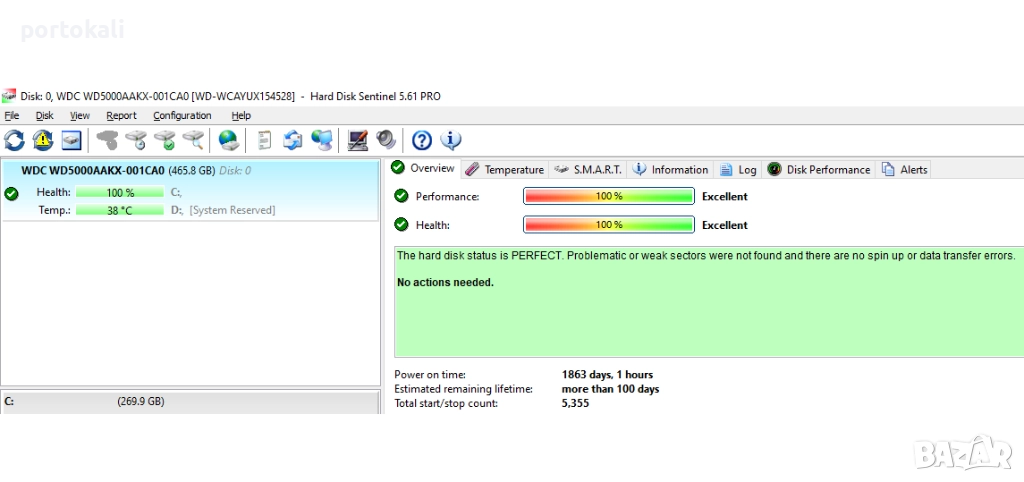Click the blue question mark help icon
The height and width of the screenshot is (482, 1024).
point(422,140)
